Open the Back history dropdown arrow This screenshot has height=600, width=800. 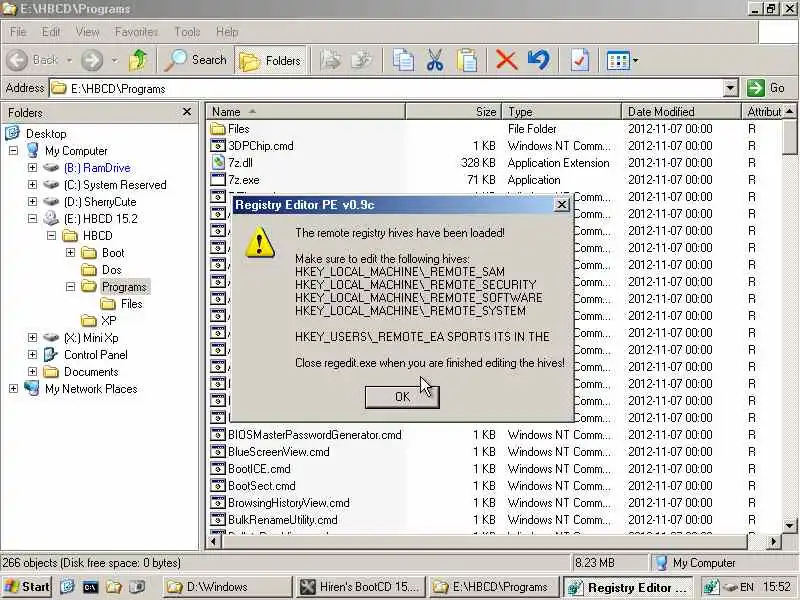coord(69,61)
